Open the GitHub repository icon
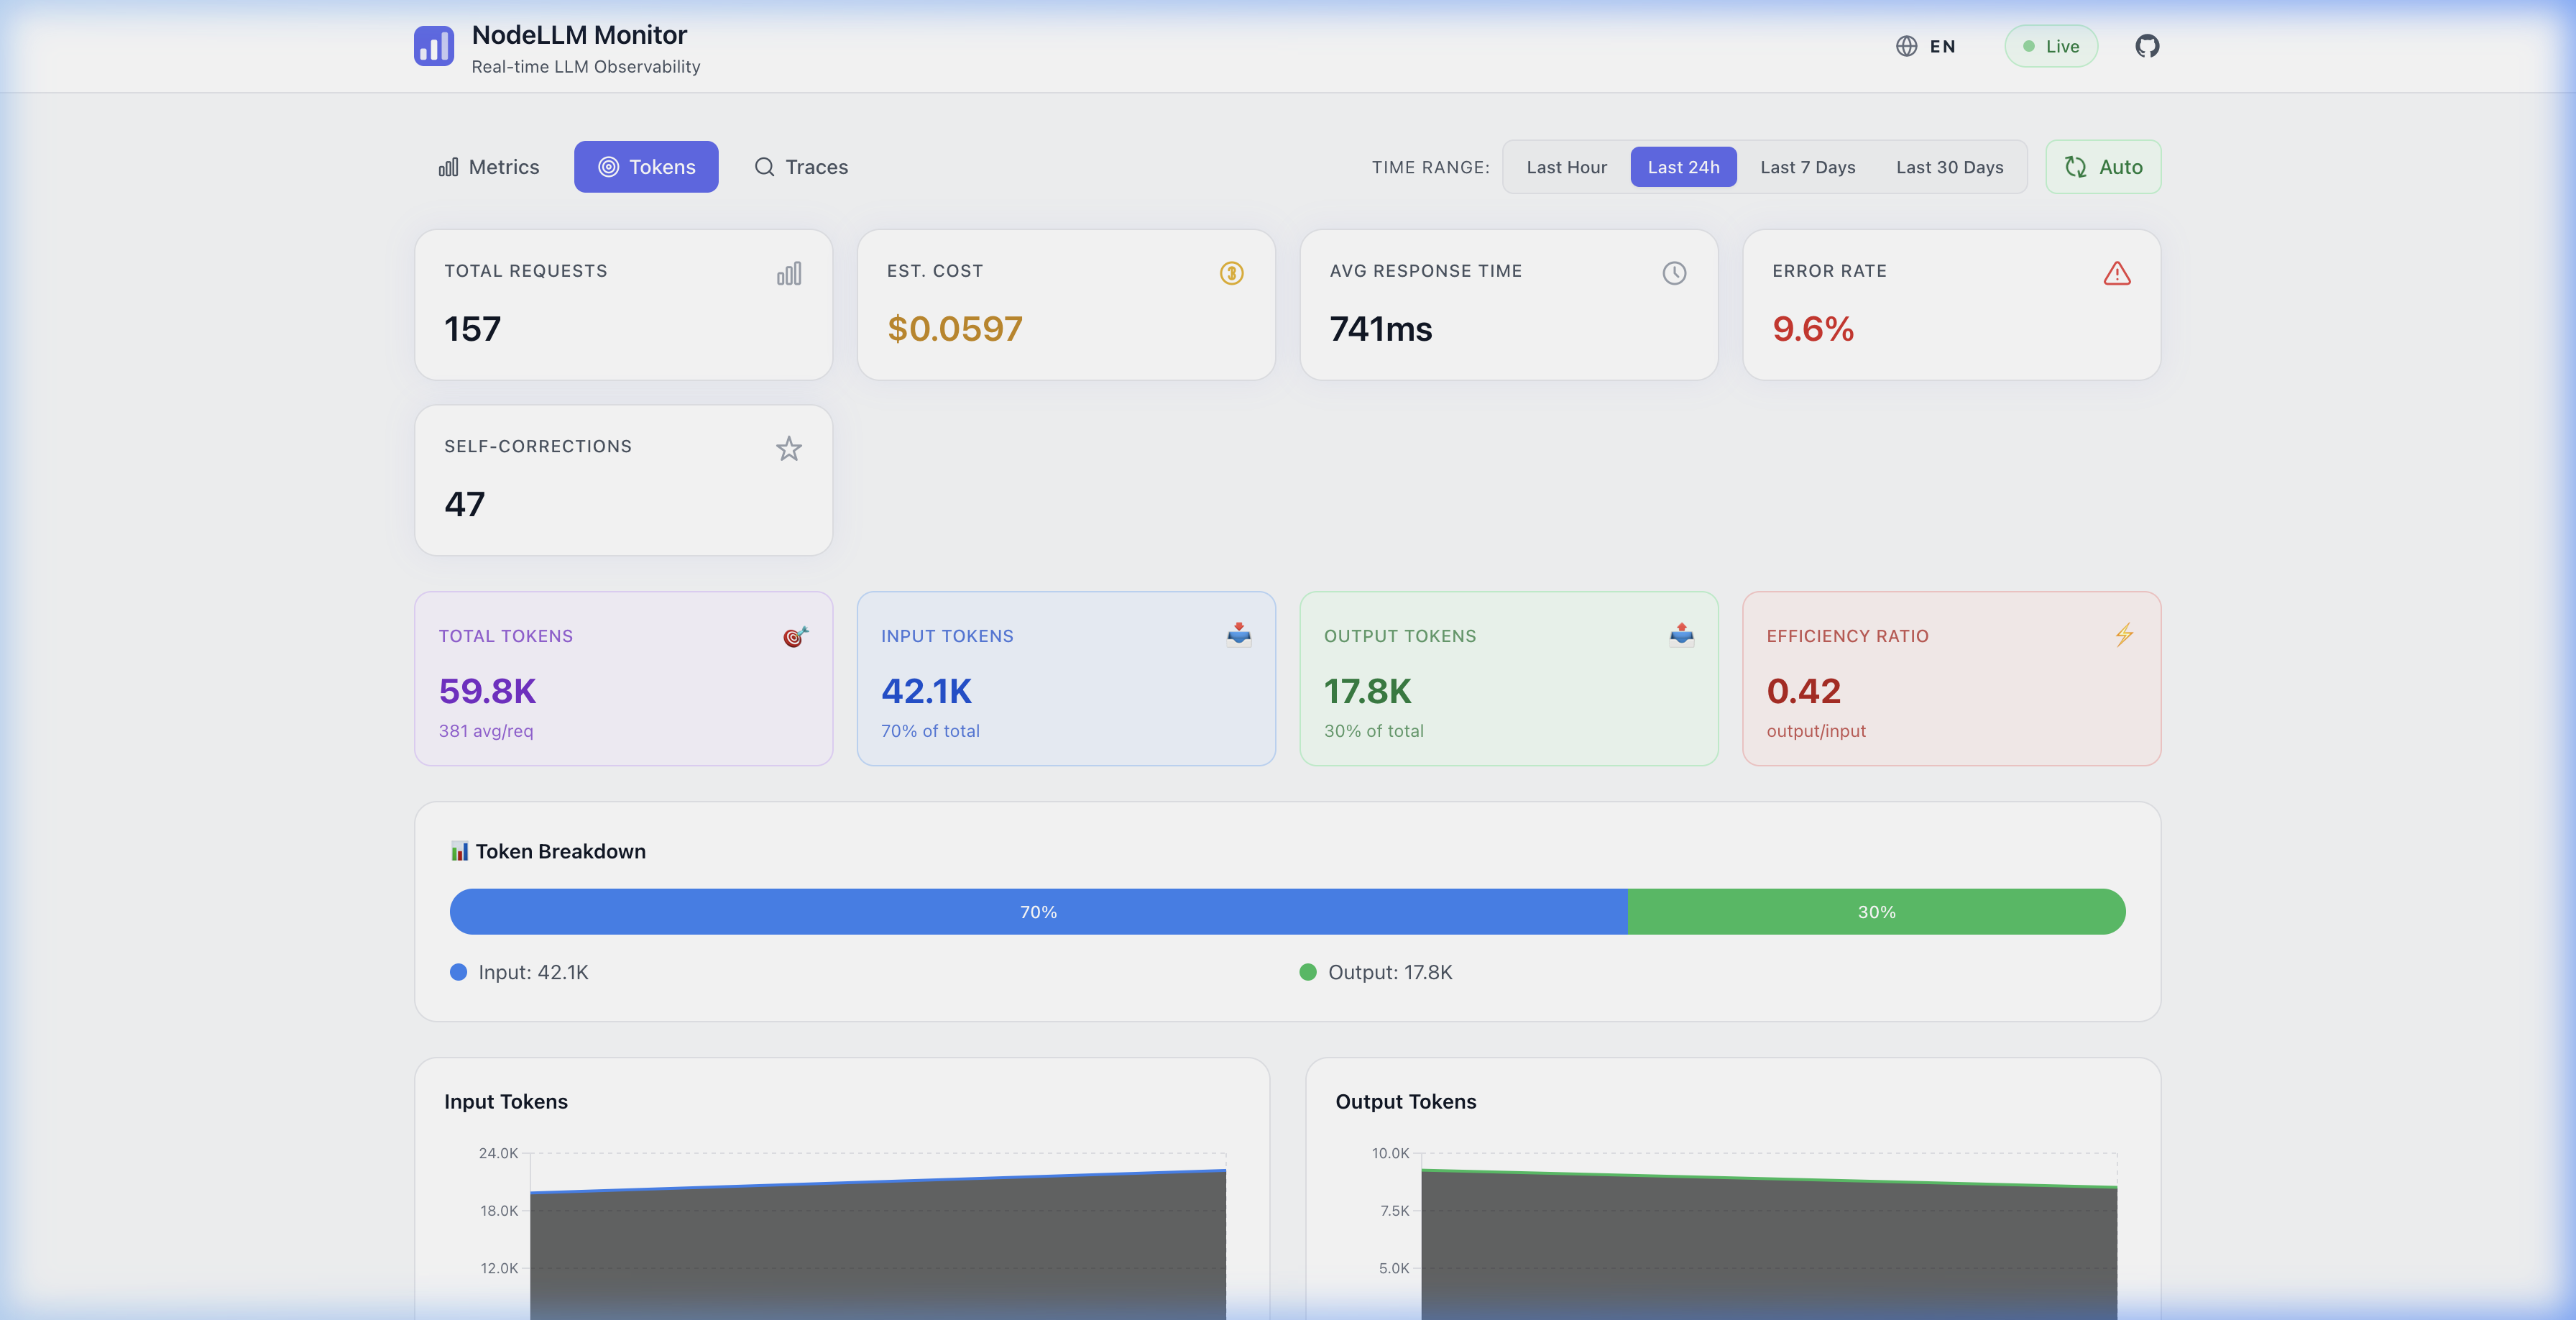Image resolution: width=2576 pixels, height=1320 pixels. coord(2146,46)
